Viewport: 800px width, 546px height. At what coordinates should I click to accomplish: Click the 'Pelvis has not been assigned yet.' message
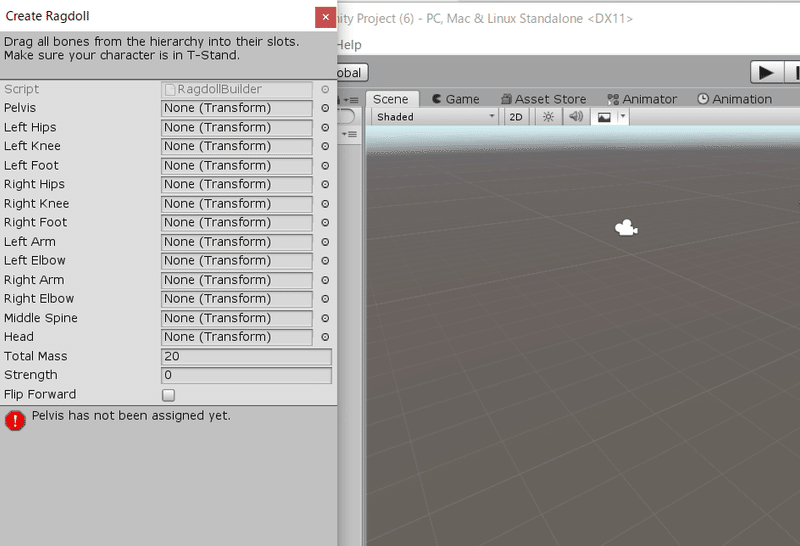(x=131, y=416)
